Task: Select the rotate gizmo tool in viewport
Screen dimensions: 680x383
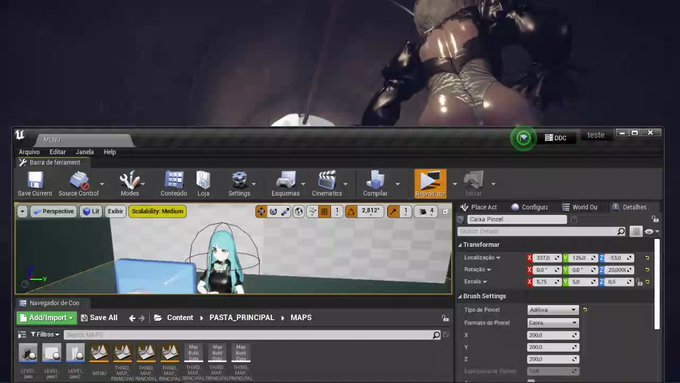Action: tap(273, 212)
